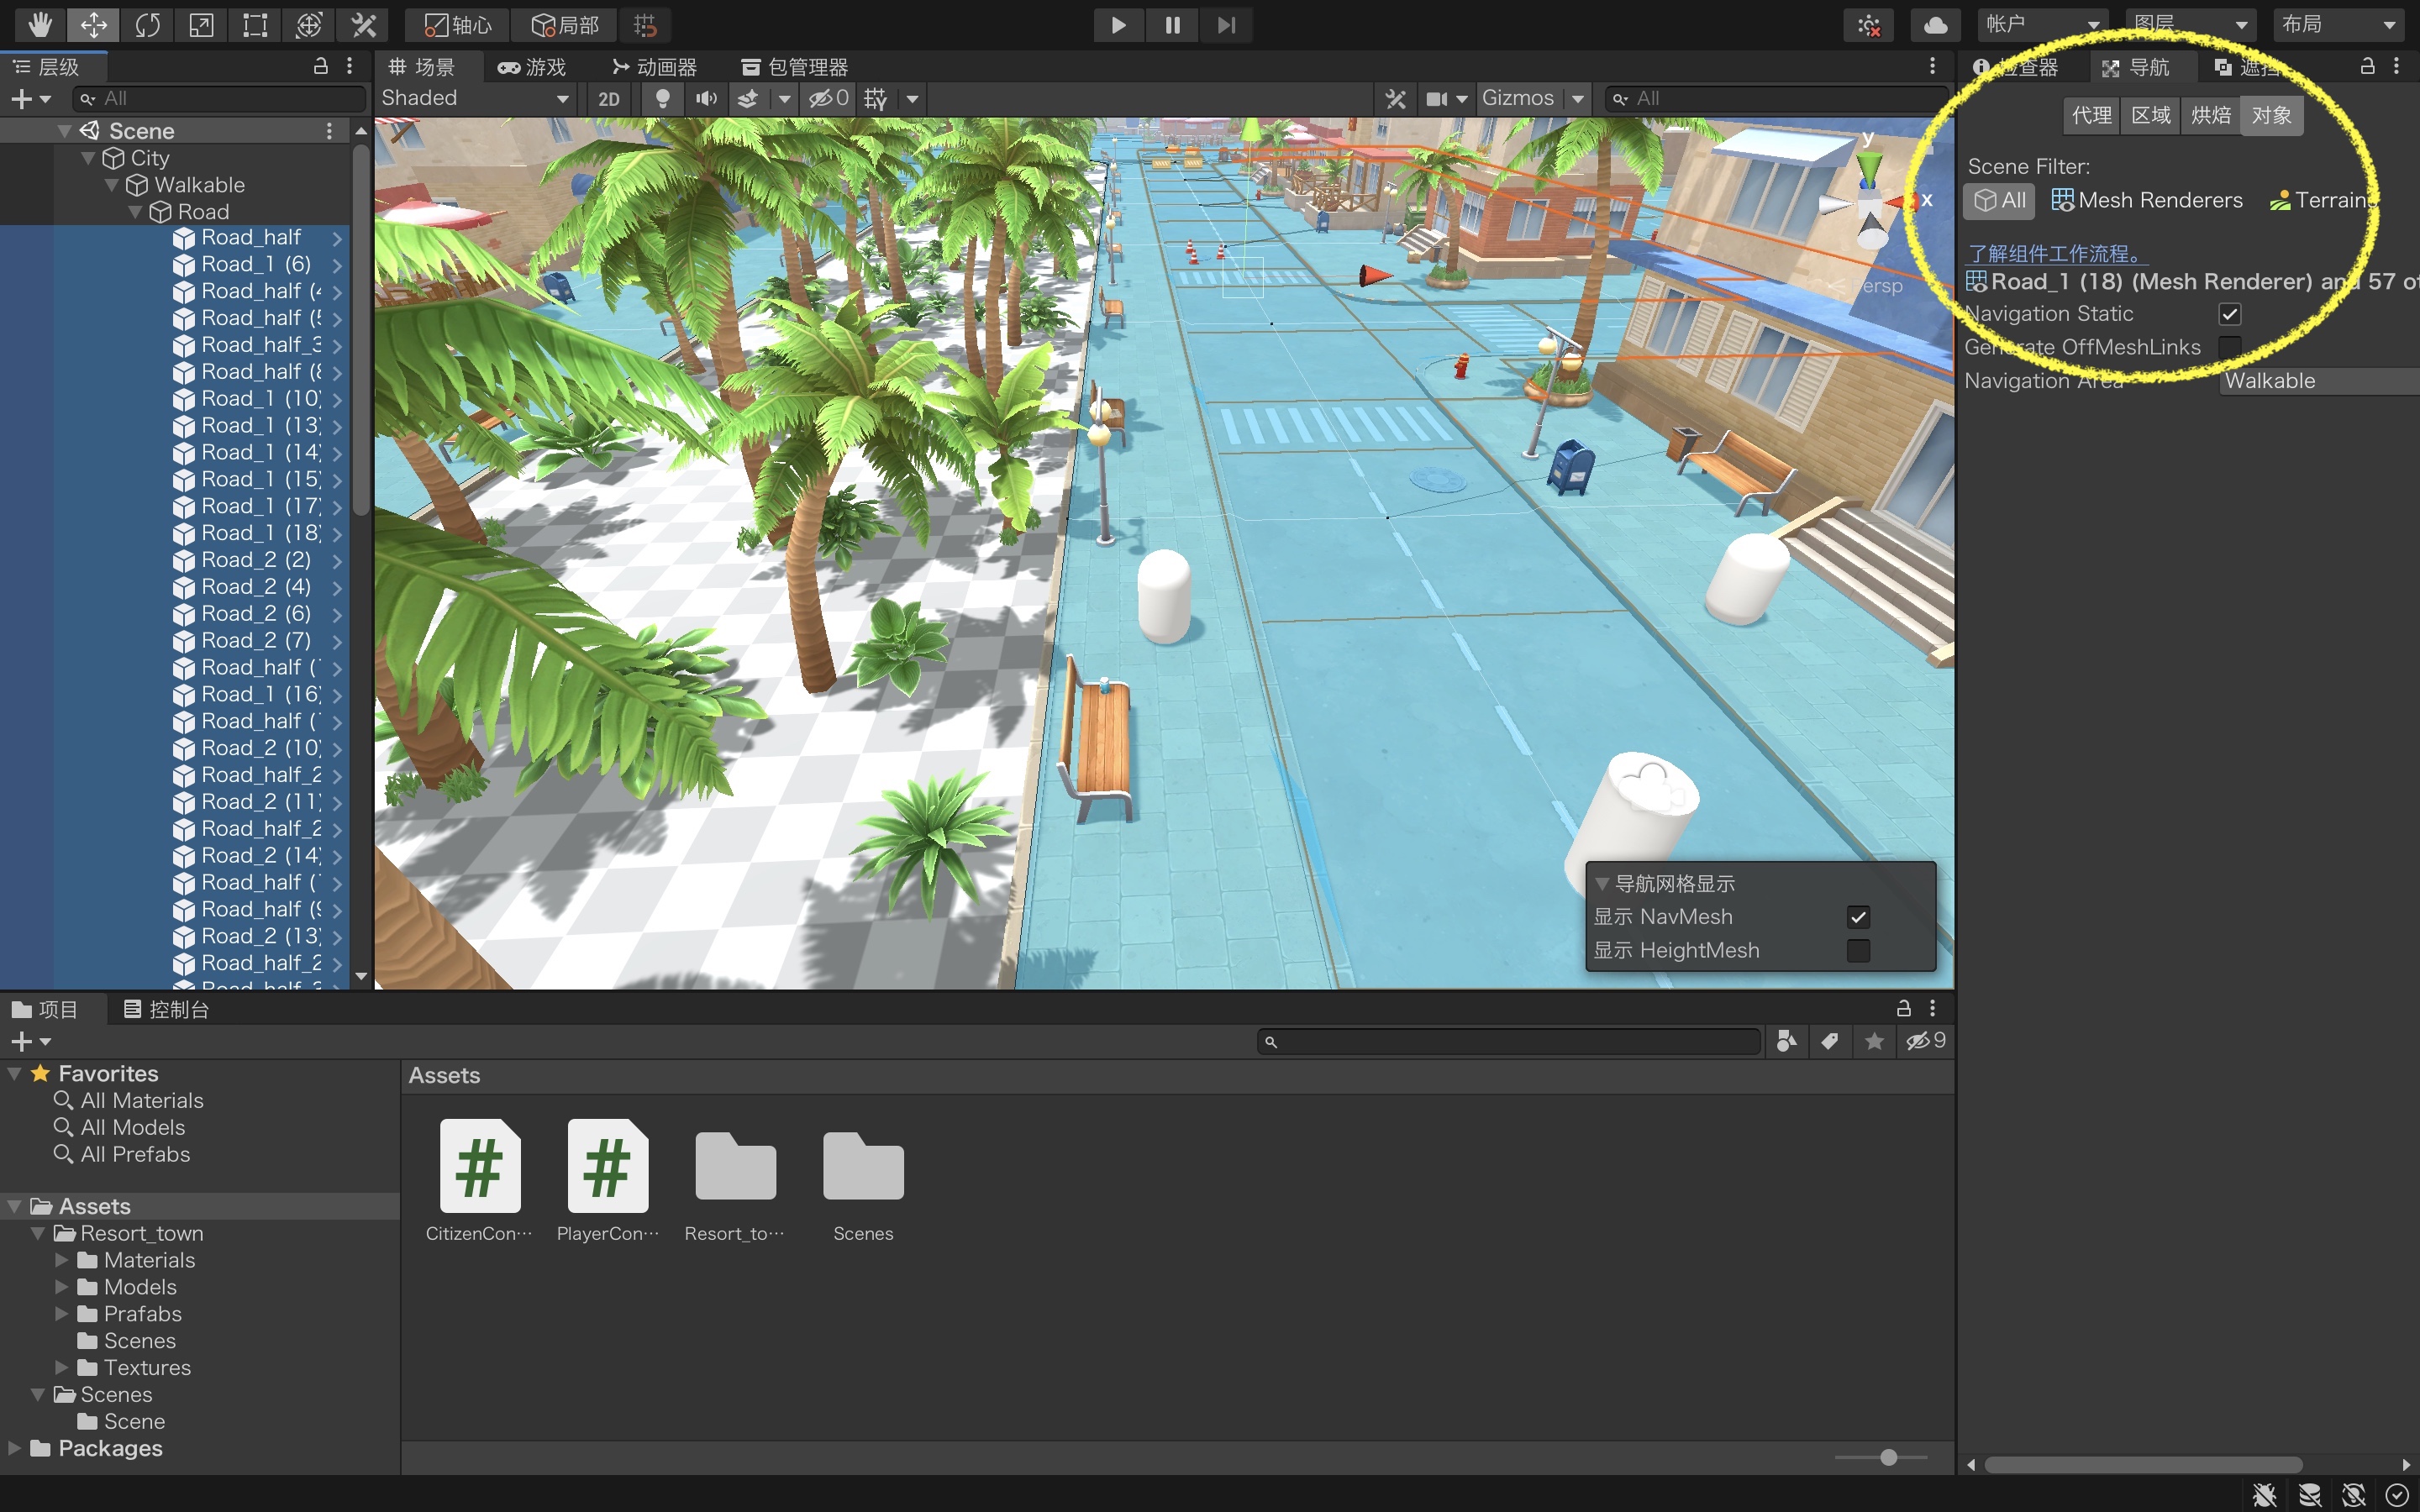Open cloud services icon
This screenshot has width=2420, height=1512.
click(x=1935, y=25)
